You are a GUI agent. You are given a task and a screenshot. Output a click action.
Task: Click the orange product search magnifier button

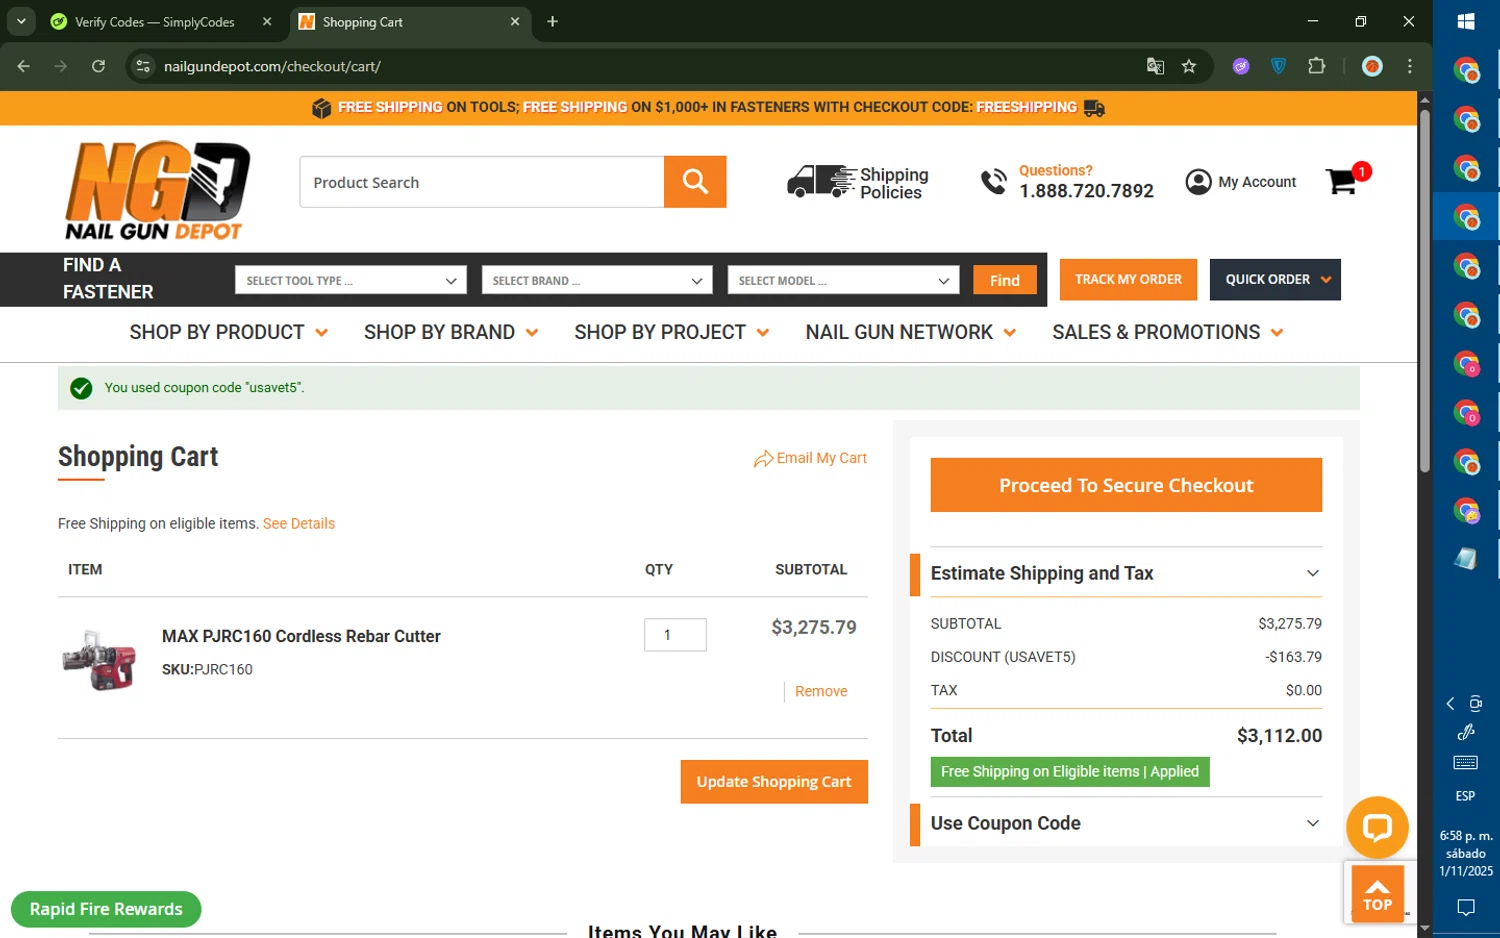pyautogui.click(x=695, y=182)
